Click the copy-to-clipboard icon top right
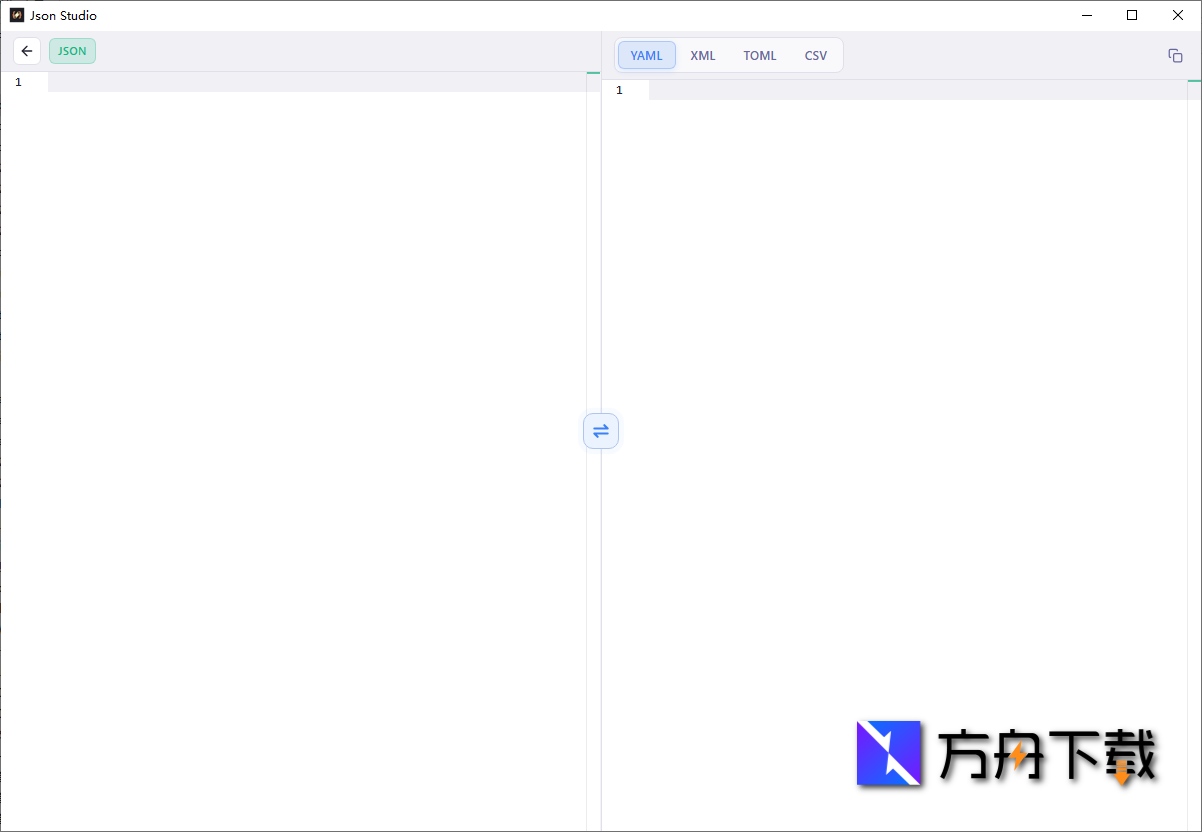This screenshot has width=1202, height=832. [x=1175, y=55]
